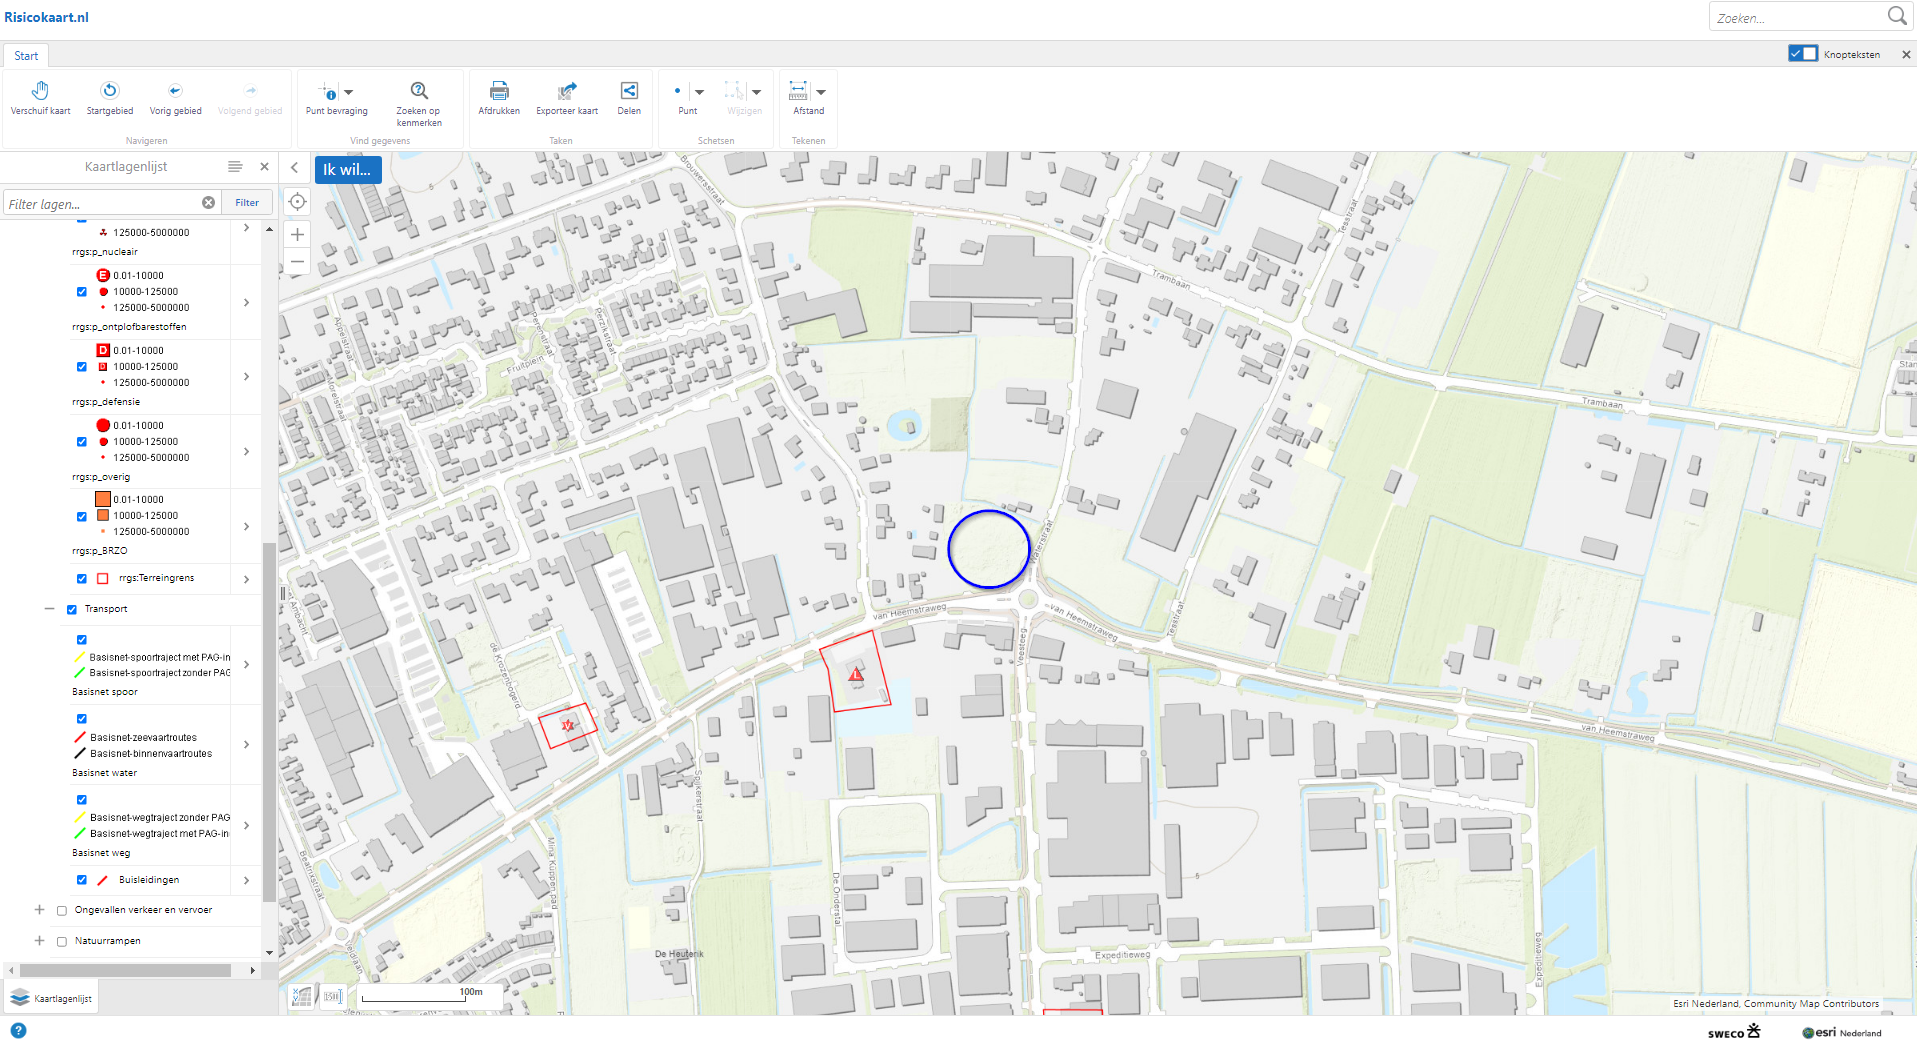The image size is (1917, 1049).
Task: Click the Basisnet water label
Action: [105, 773]
